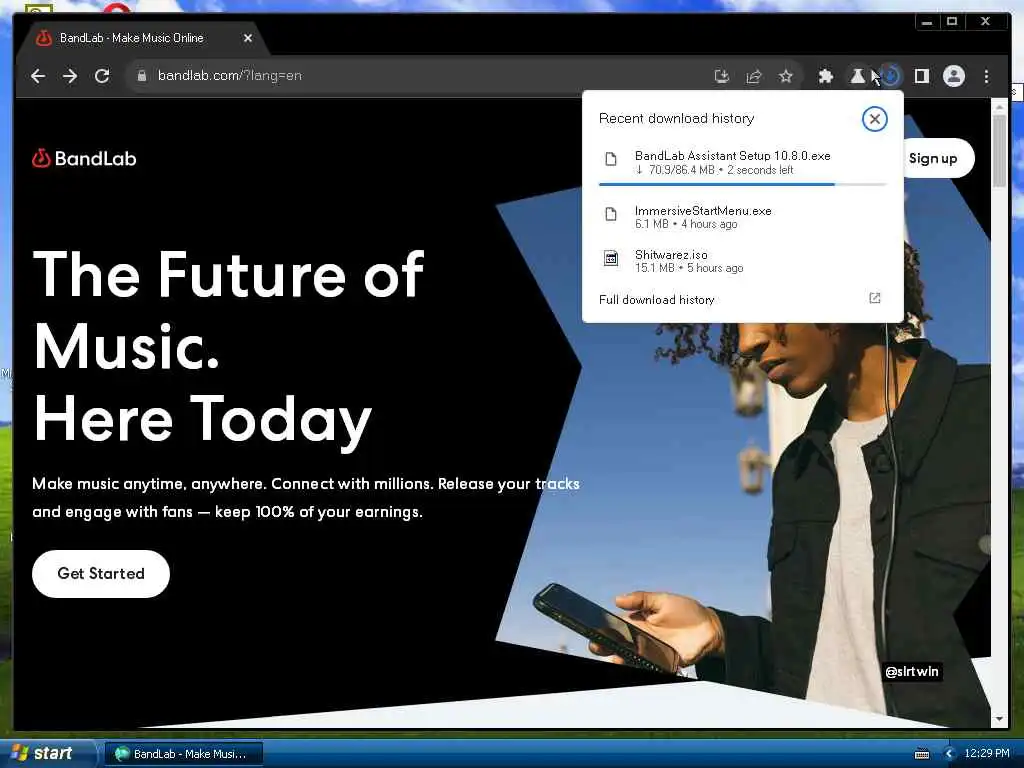Maximize the Chrome window
1024x768 pixels.
(952, 22)
